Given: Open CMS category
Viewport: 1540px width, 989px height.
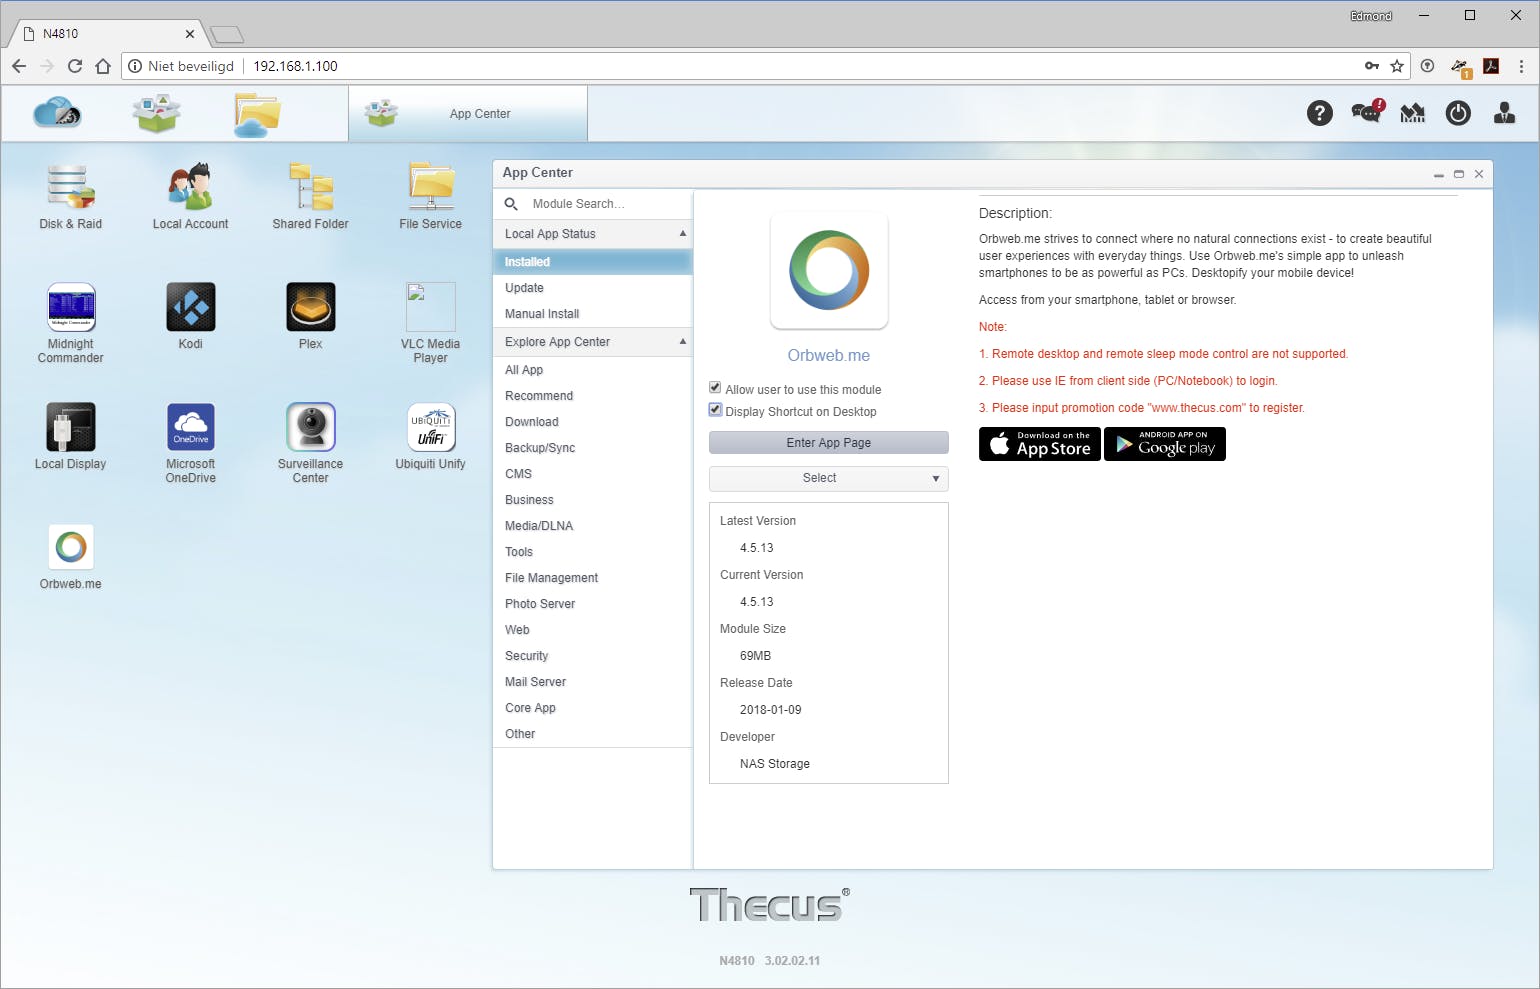Looking at the screenshot, I should click(x=592, y=474).
